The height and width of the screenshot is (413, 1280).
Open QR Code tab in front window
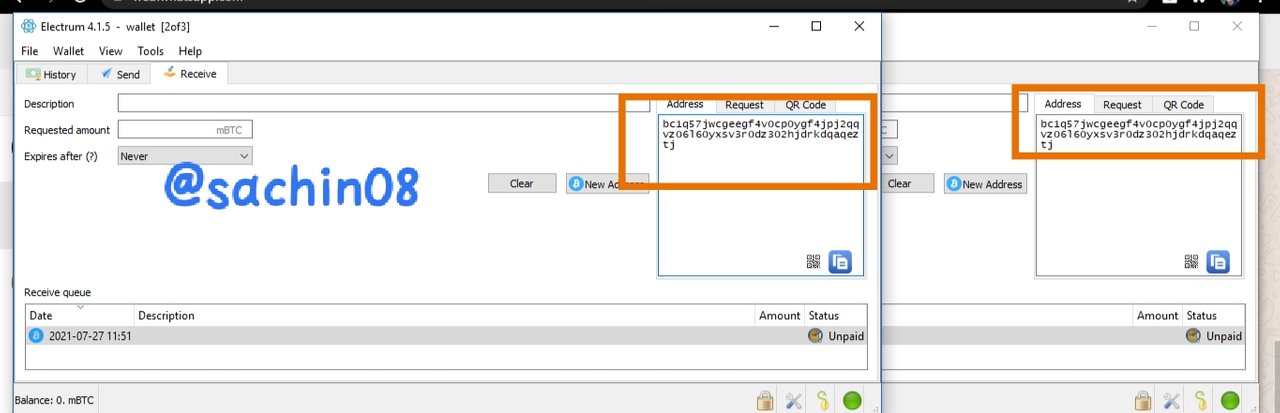[805, 105]
